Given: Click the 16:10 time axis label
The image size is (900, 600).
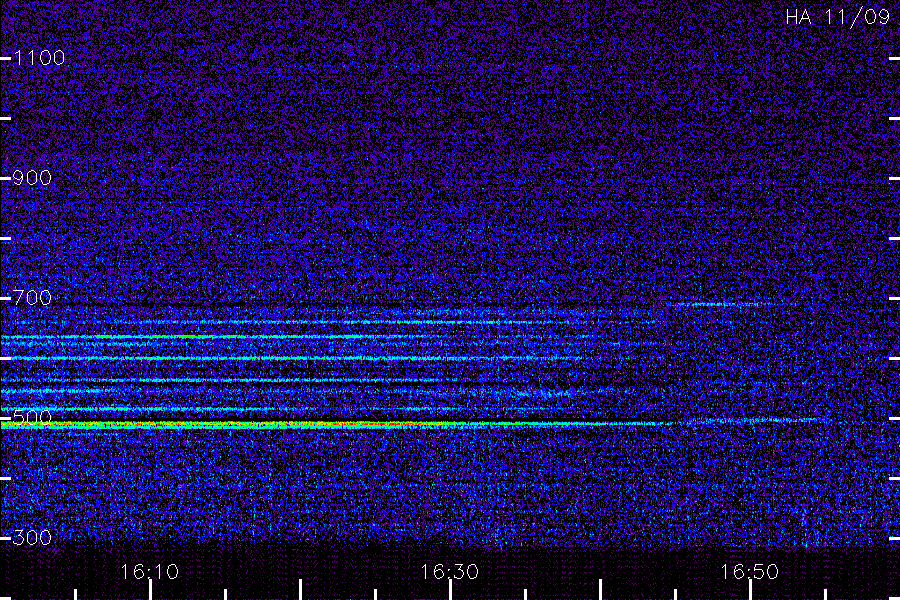Looking at the screenshot, I should click(x=149, y=571).
